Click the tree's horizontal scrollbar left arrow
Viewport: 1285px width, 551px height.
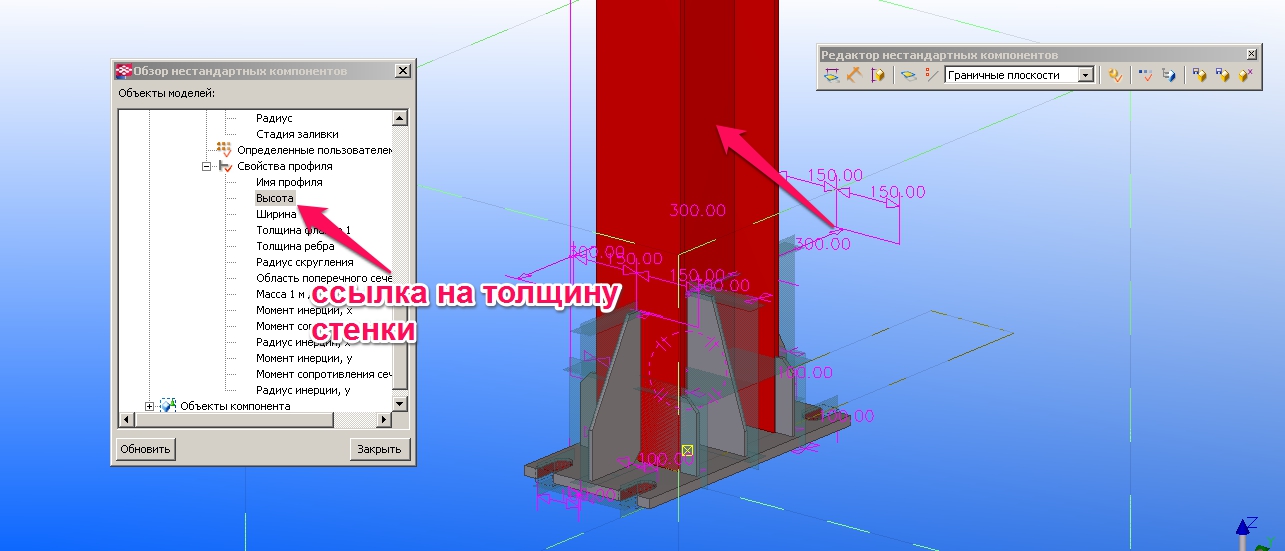click(127, 420)
